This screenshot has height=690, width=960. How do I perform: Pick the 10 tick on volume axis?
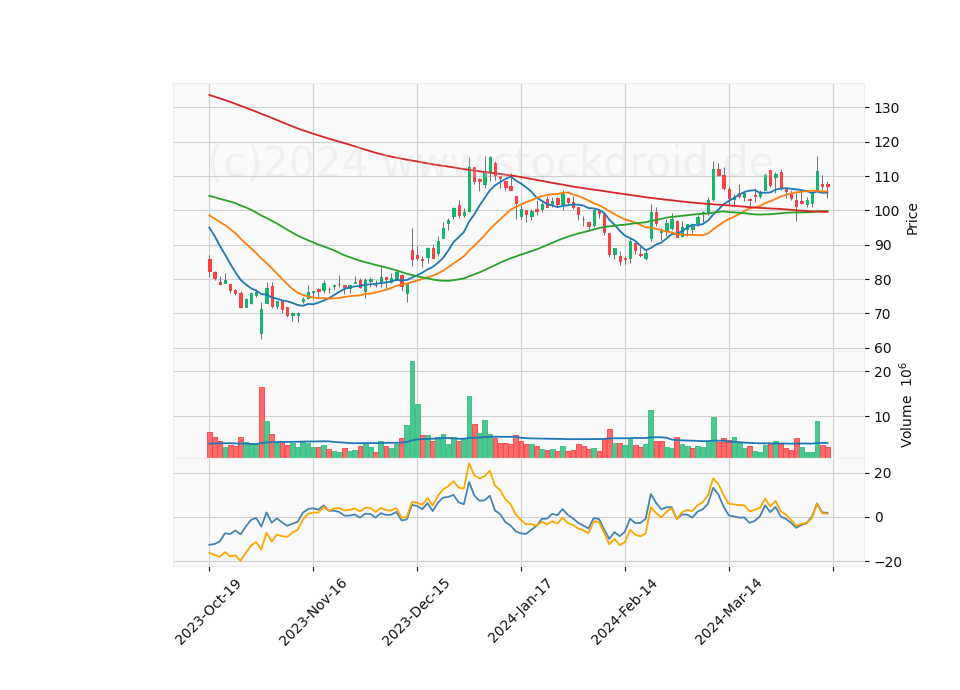coord(883,418)
